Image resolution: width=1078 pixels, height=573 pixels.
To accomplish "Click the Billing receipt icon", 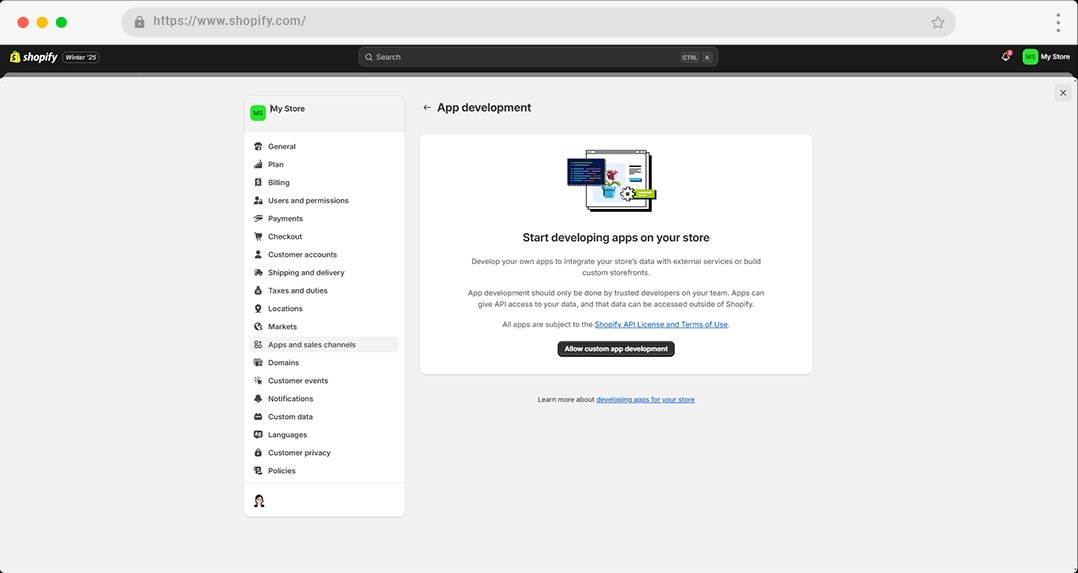I will (258, 182).
